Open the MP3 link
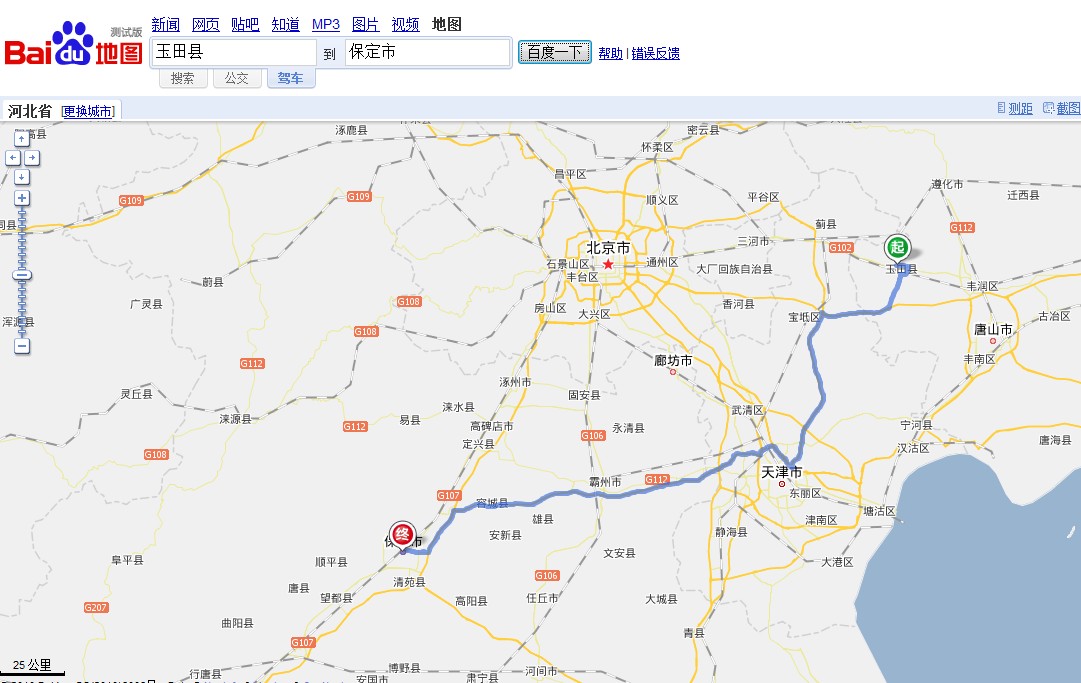The height and width of the screenshot is (683, 1081). point(325,24)
